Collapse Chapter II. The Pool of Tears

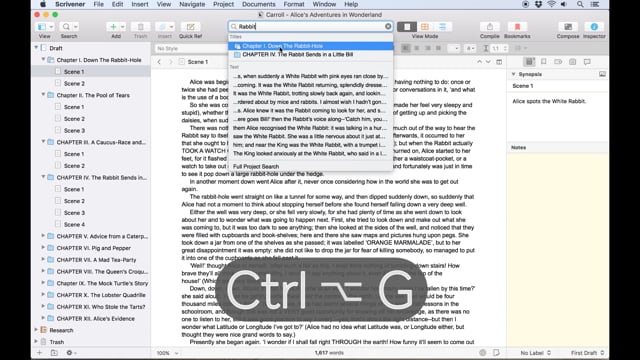click(x=43, y=95)
